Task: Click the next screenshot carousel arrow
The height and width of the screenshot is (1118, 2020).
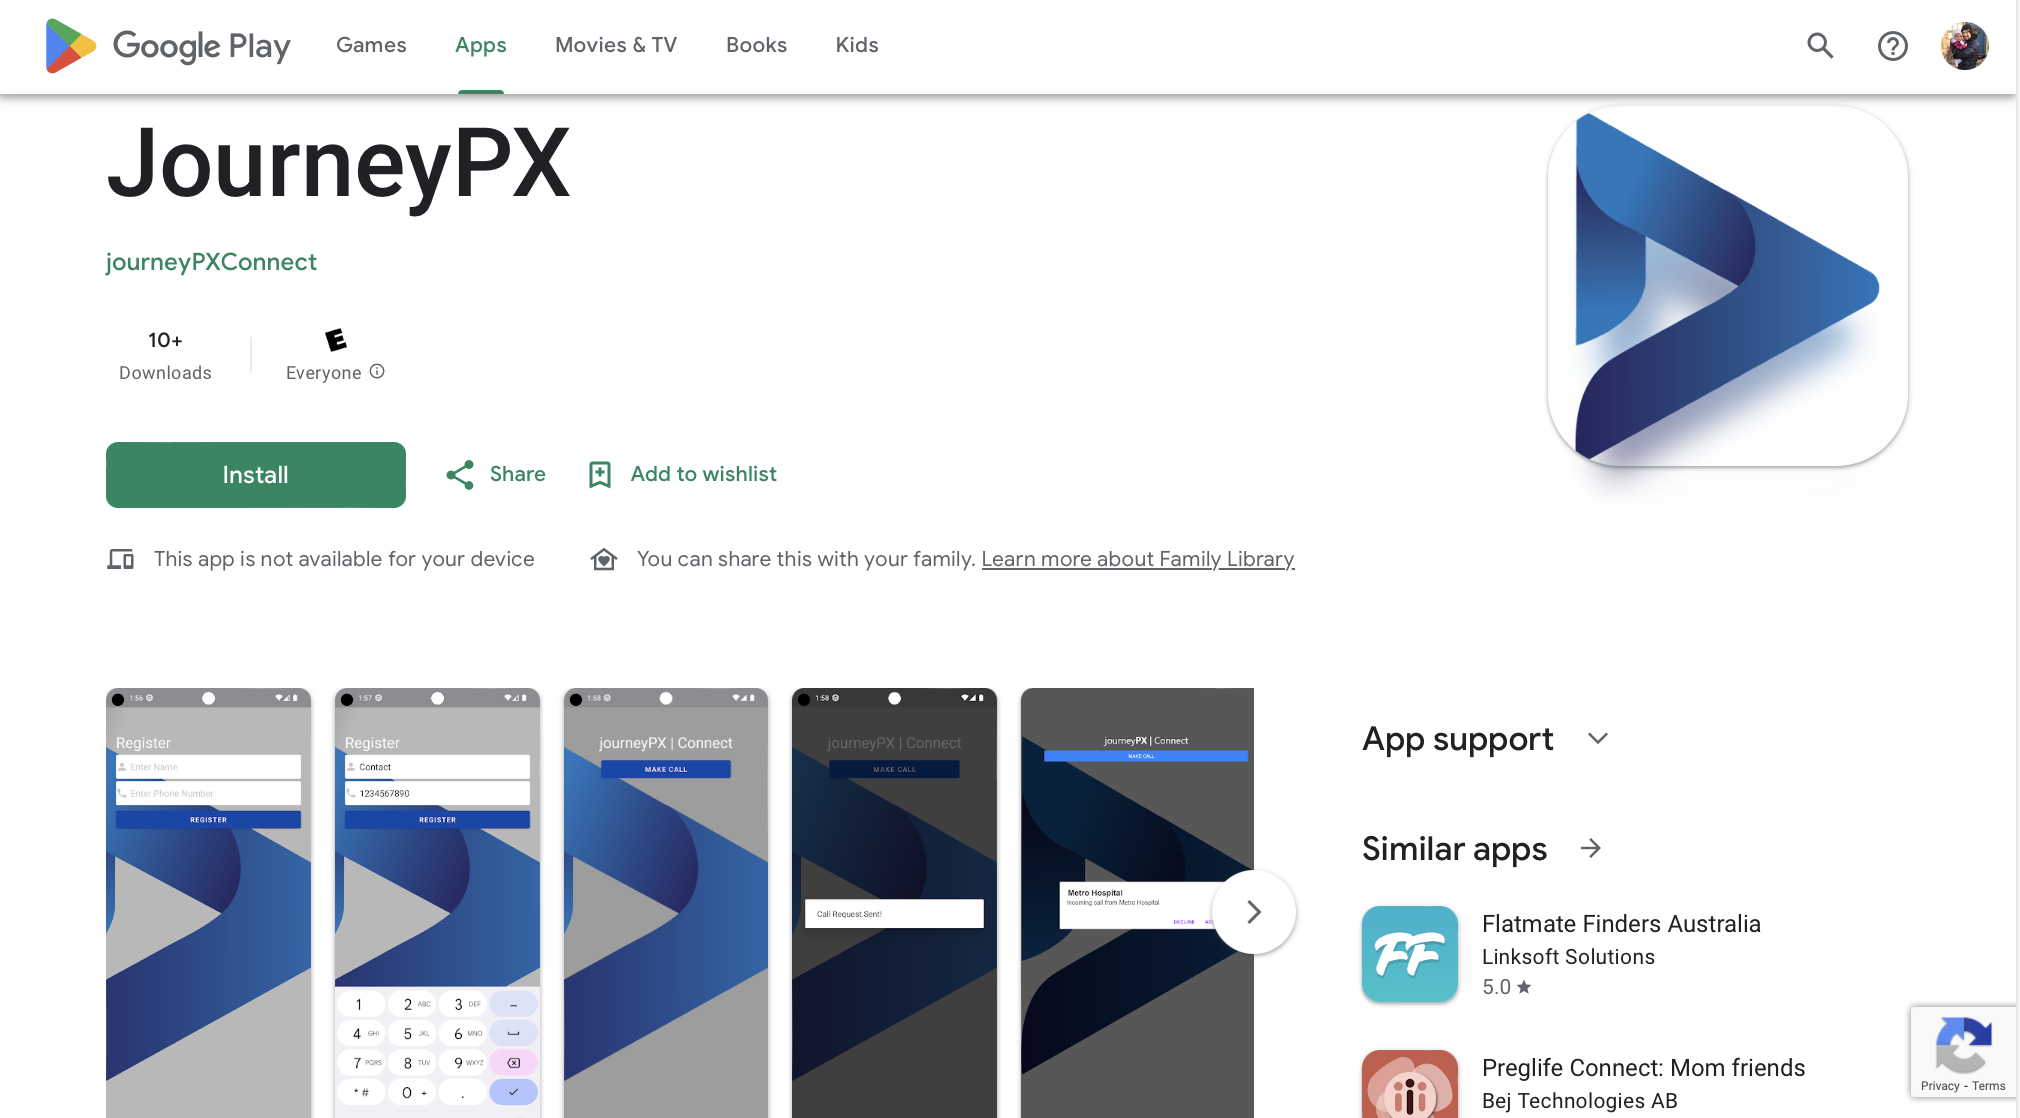Action: click(1254, 910)
